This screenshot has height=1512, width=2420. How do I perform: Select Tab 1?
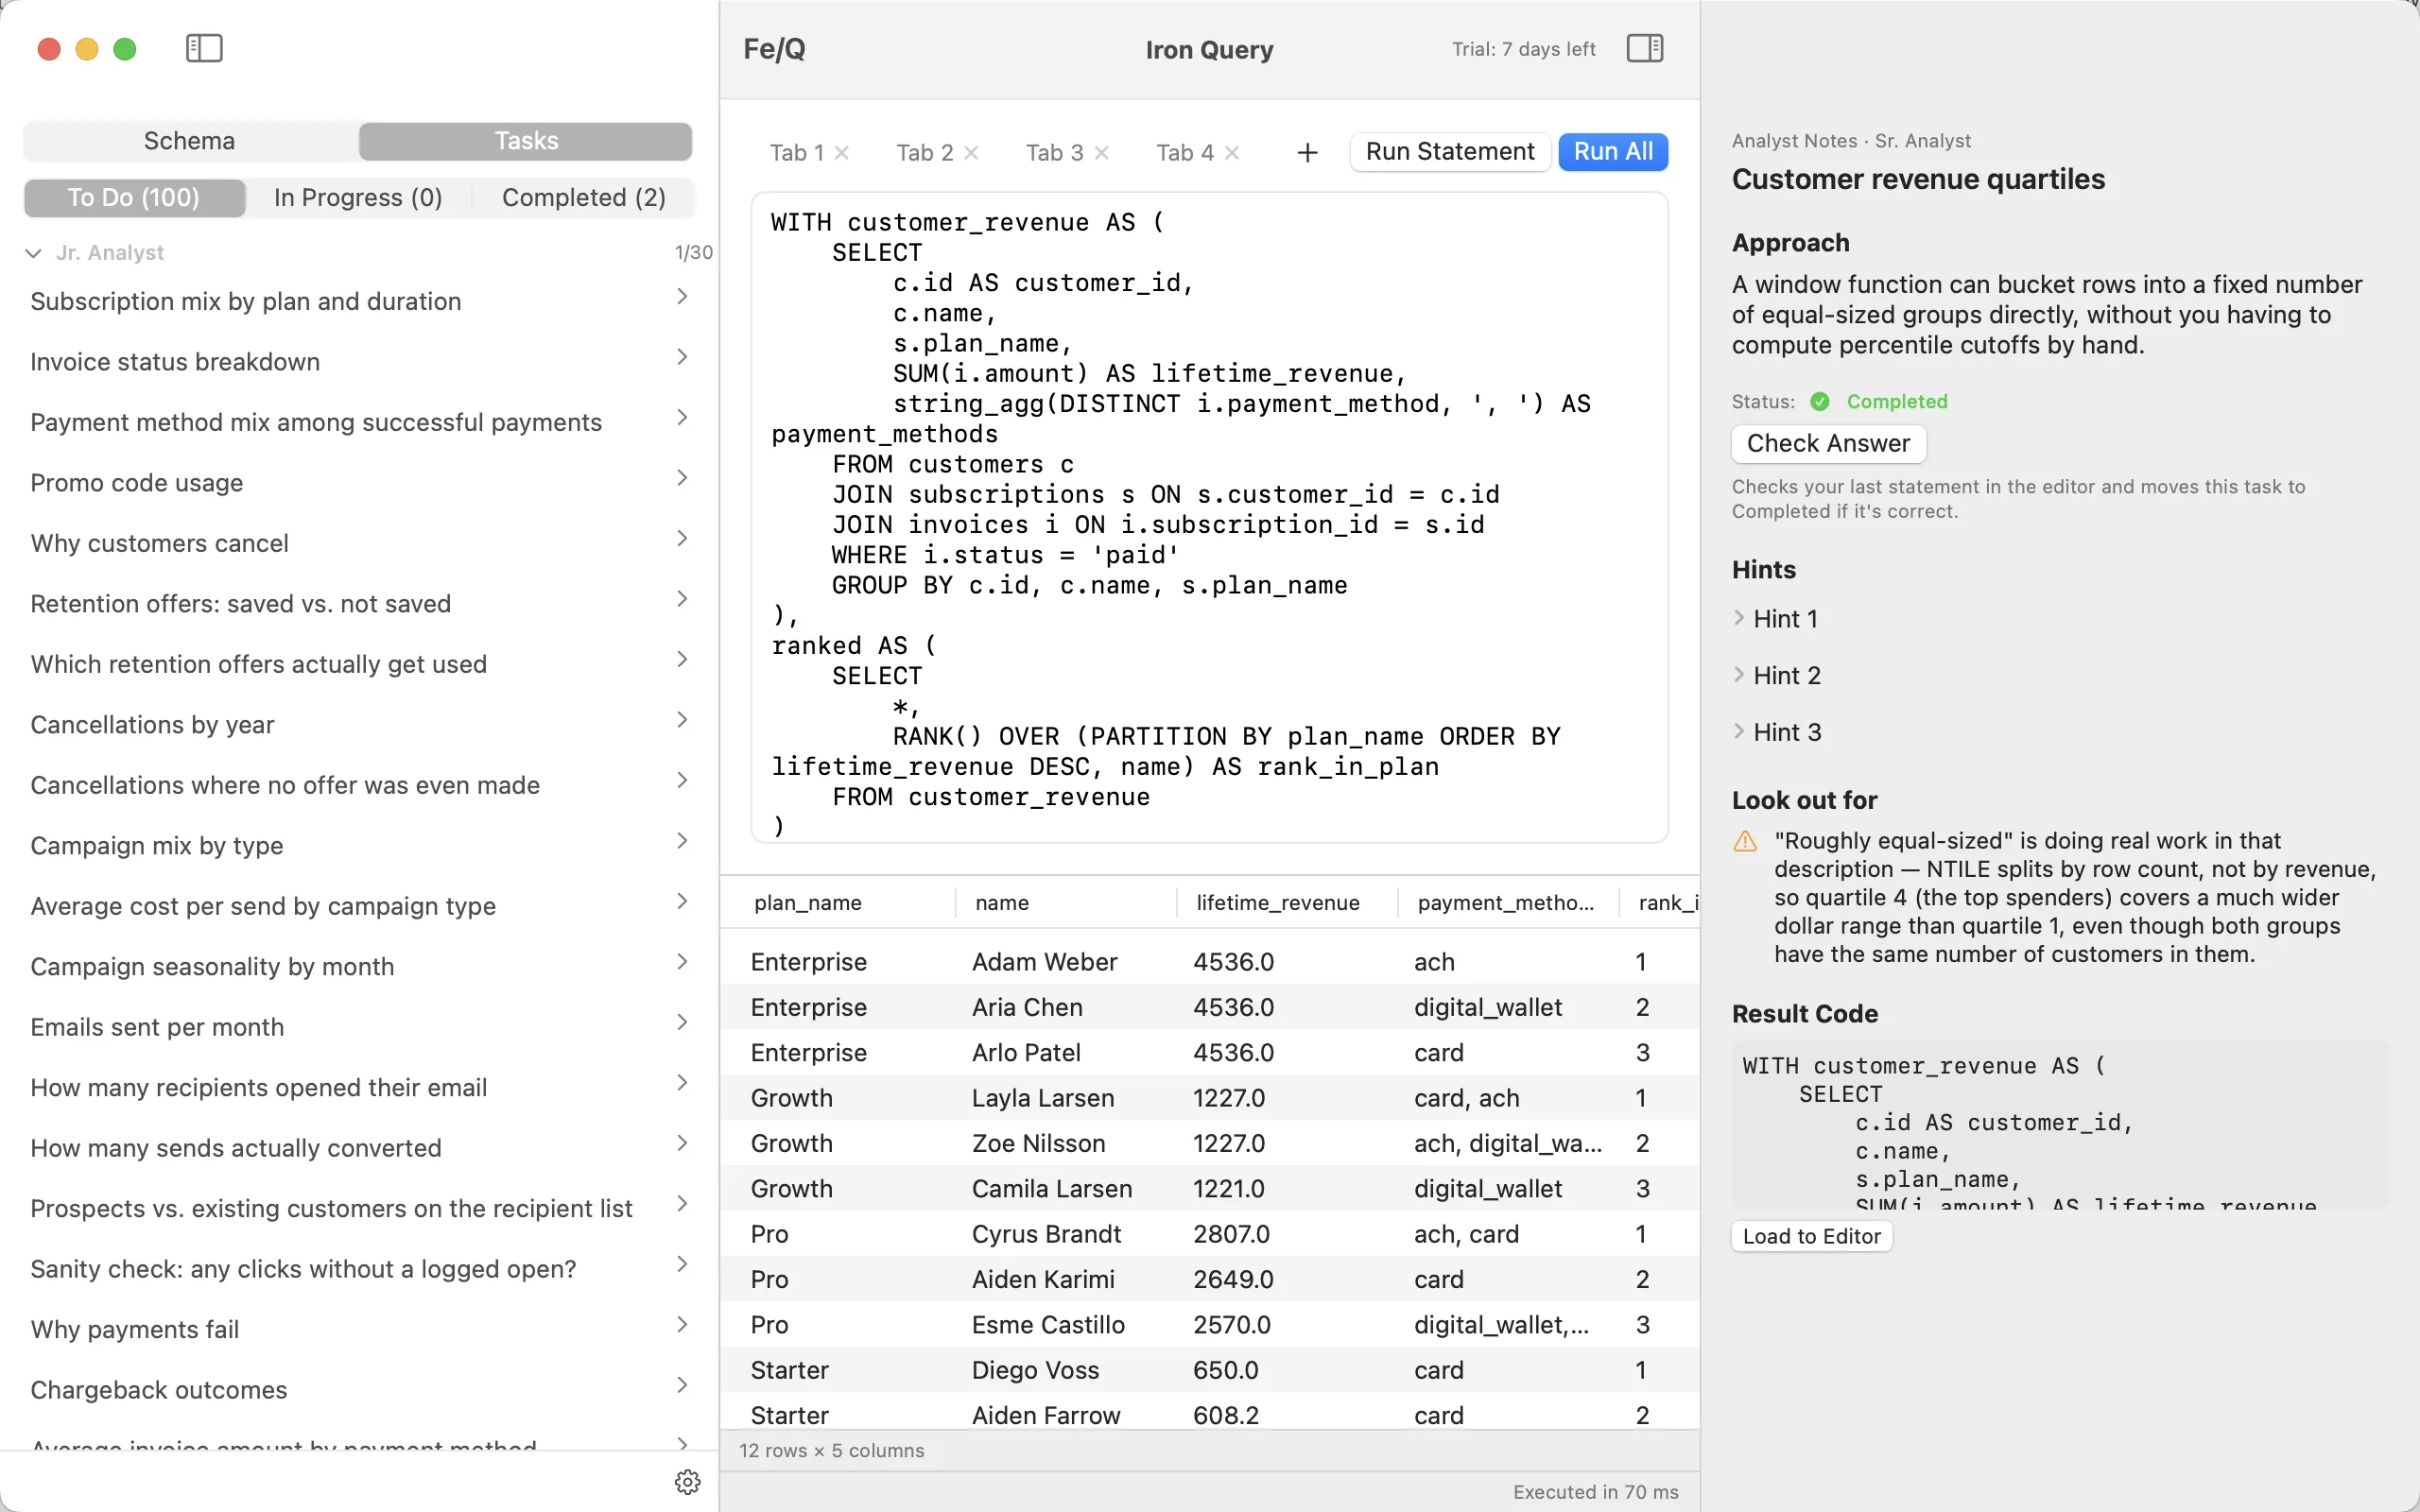[x=796, y=153]
